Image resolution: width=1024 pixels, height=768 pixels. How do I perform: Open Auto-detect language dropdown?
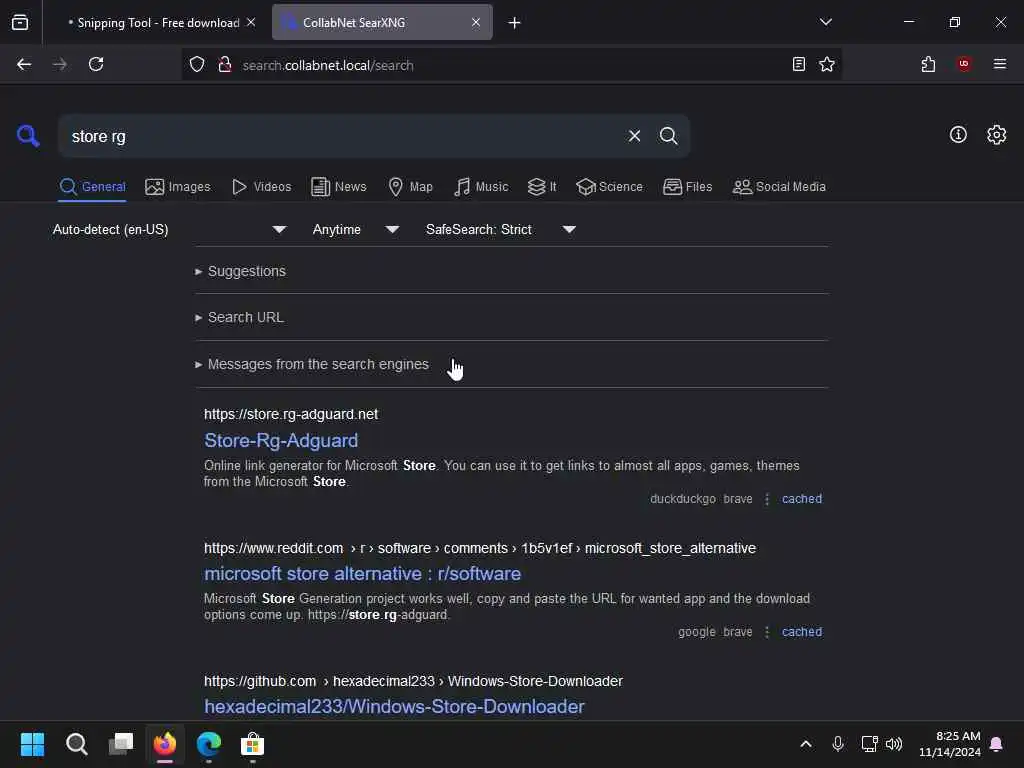coord(170,229)
